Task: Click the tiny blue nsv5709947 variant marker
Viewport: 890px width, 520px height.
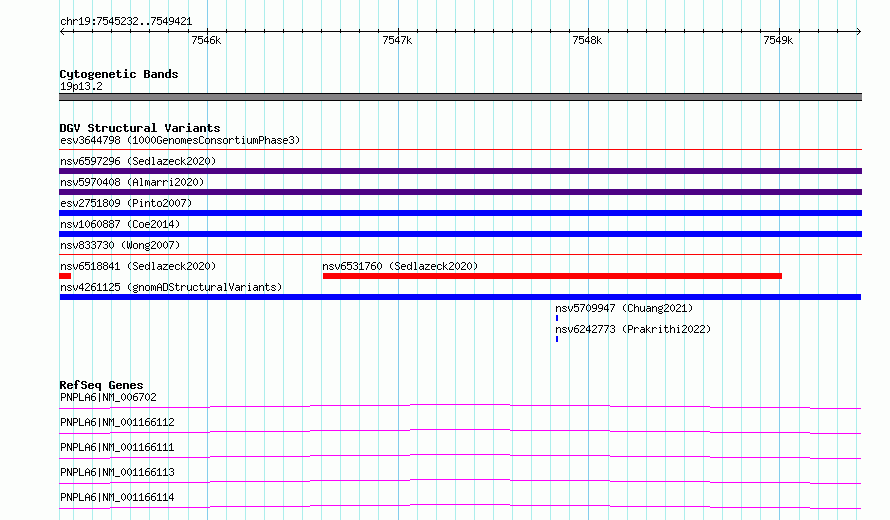Action: tap(557, 318)
